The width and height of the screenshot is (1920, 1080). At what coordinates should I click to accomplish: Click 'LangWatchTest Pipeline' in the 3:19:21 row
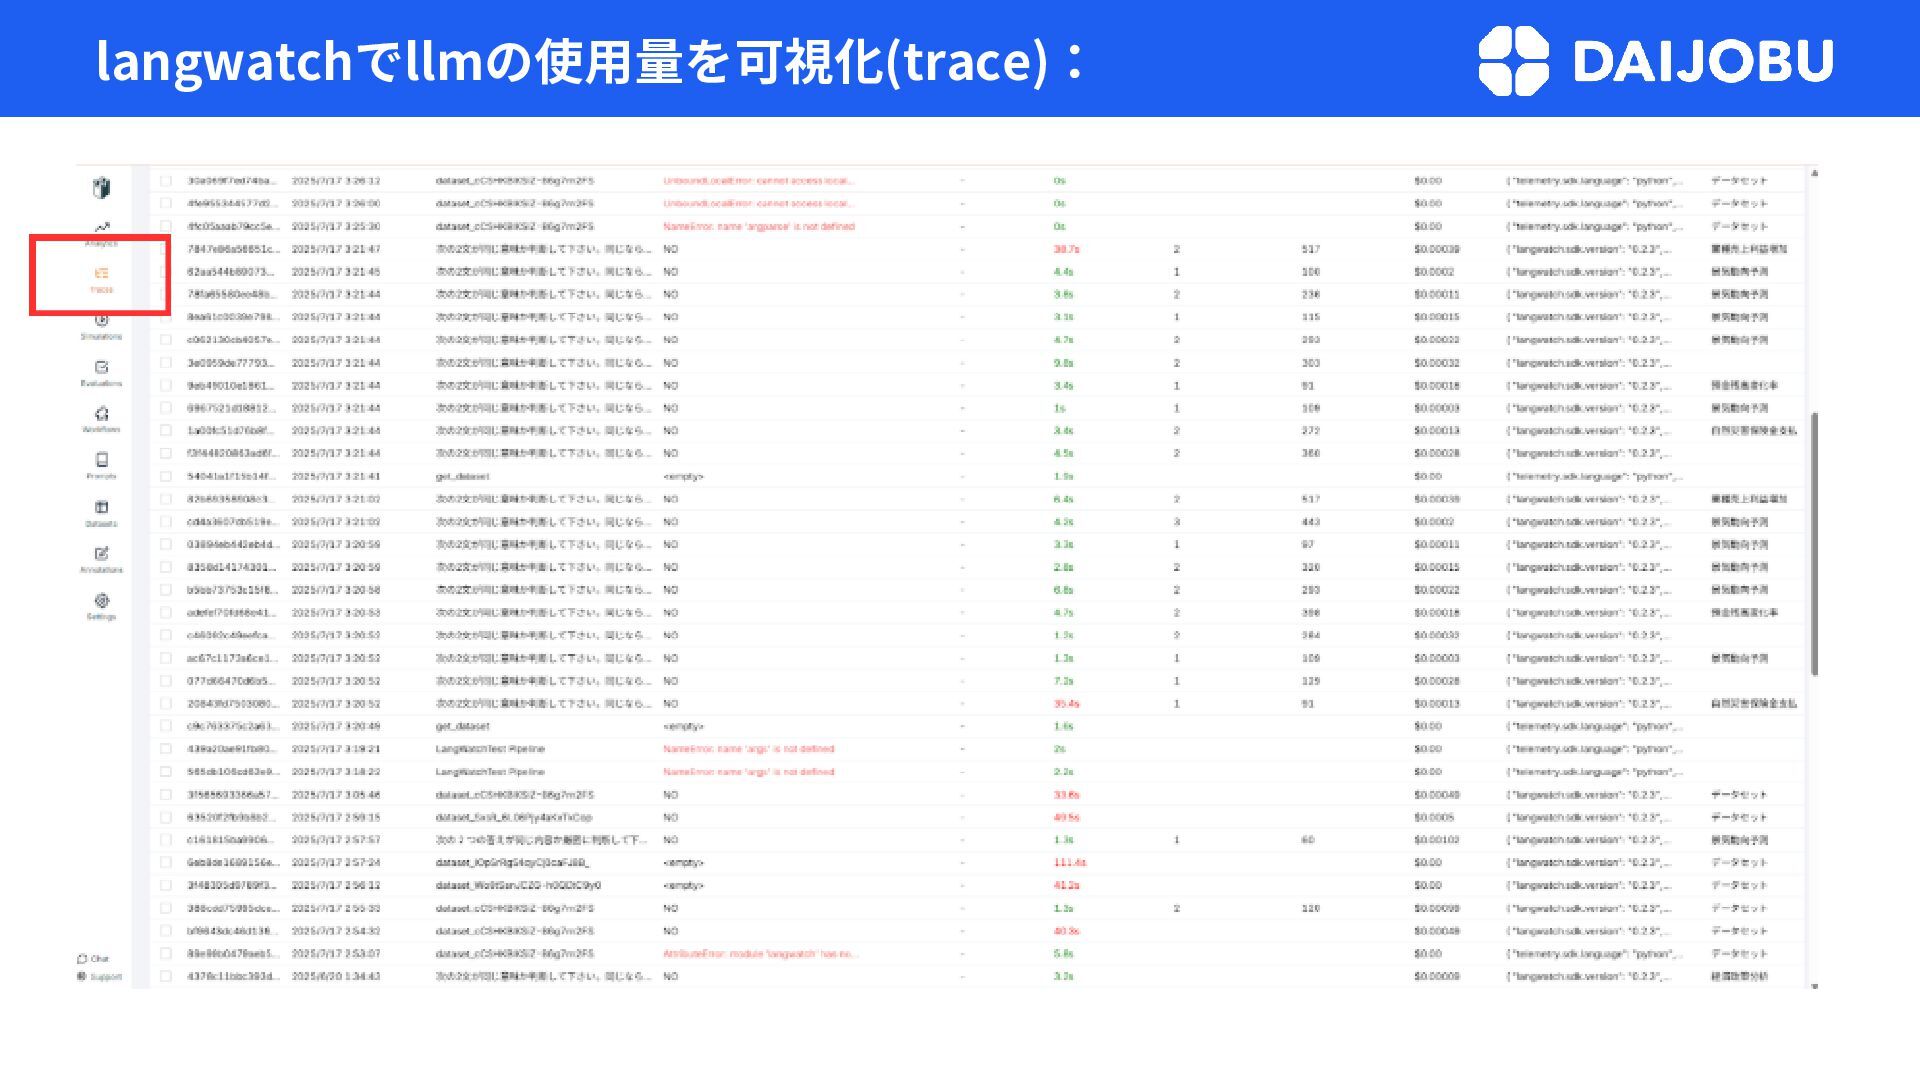point(490,749)
